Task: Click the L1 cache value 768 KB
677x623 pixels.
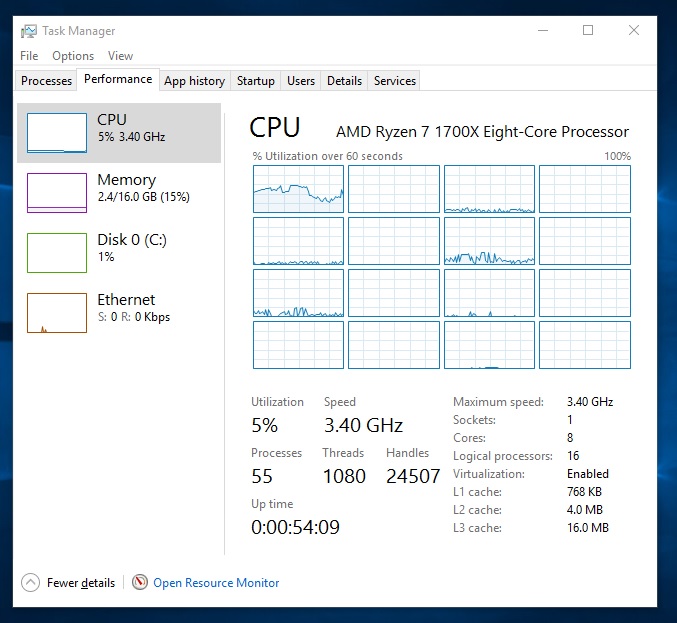Action: 584,492
